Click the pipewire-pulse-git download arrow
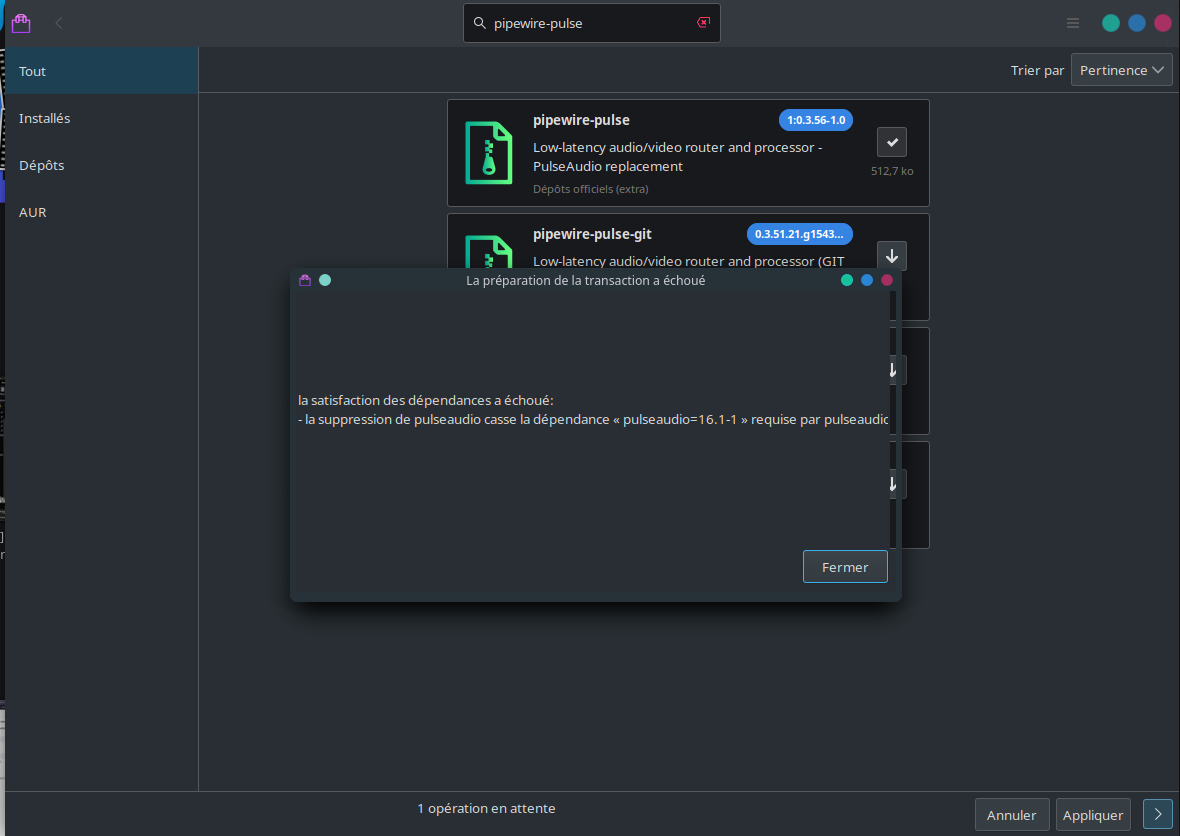1180x836 pixels. pos(892,256)
